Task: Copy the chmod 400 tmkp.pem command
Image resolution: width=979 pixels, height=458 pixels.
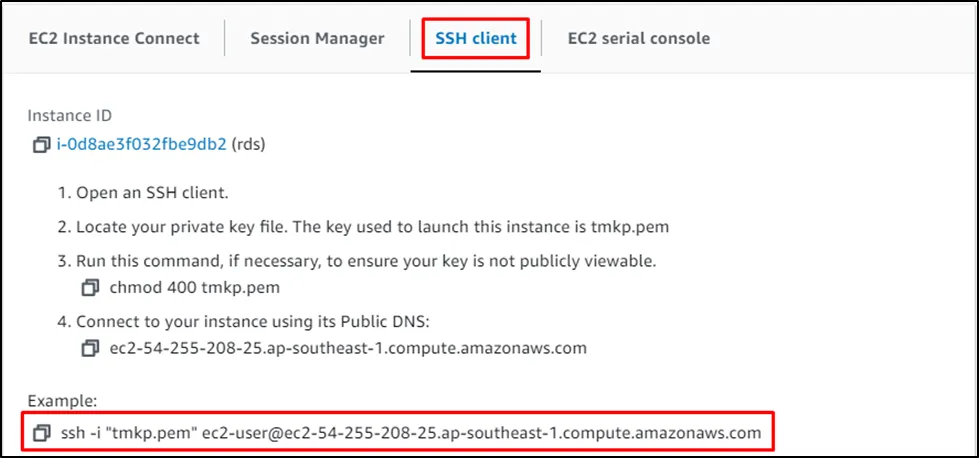Action: coord(91,288)
